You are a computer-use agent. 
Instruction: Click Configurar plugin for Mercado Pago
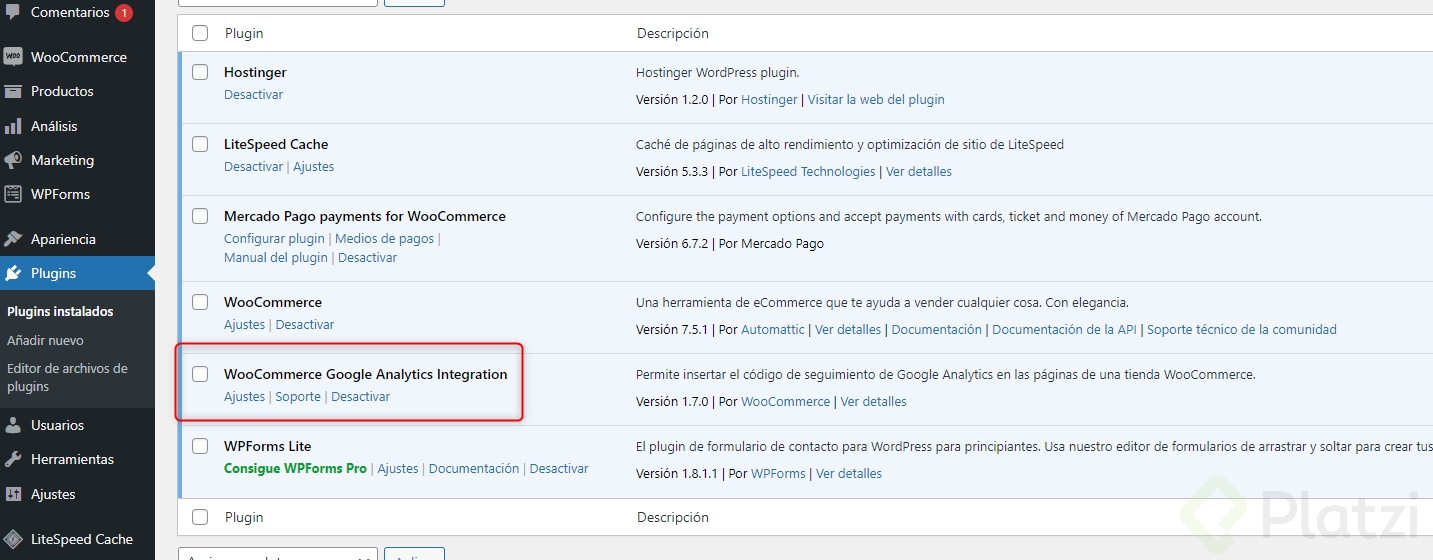(x=274, y=239)
